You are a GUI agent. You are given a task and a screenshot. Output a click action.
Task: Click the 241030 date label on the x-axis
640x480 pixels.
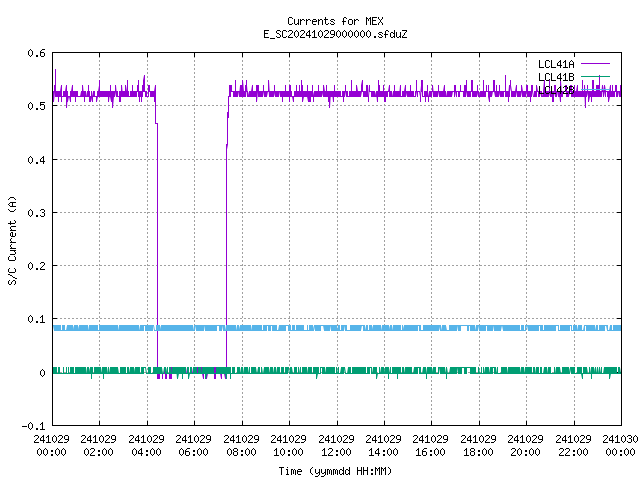(620, 439)
